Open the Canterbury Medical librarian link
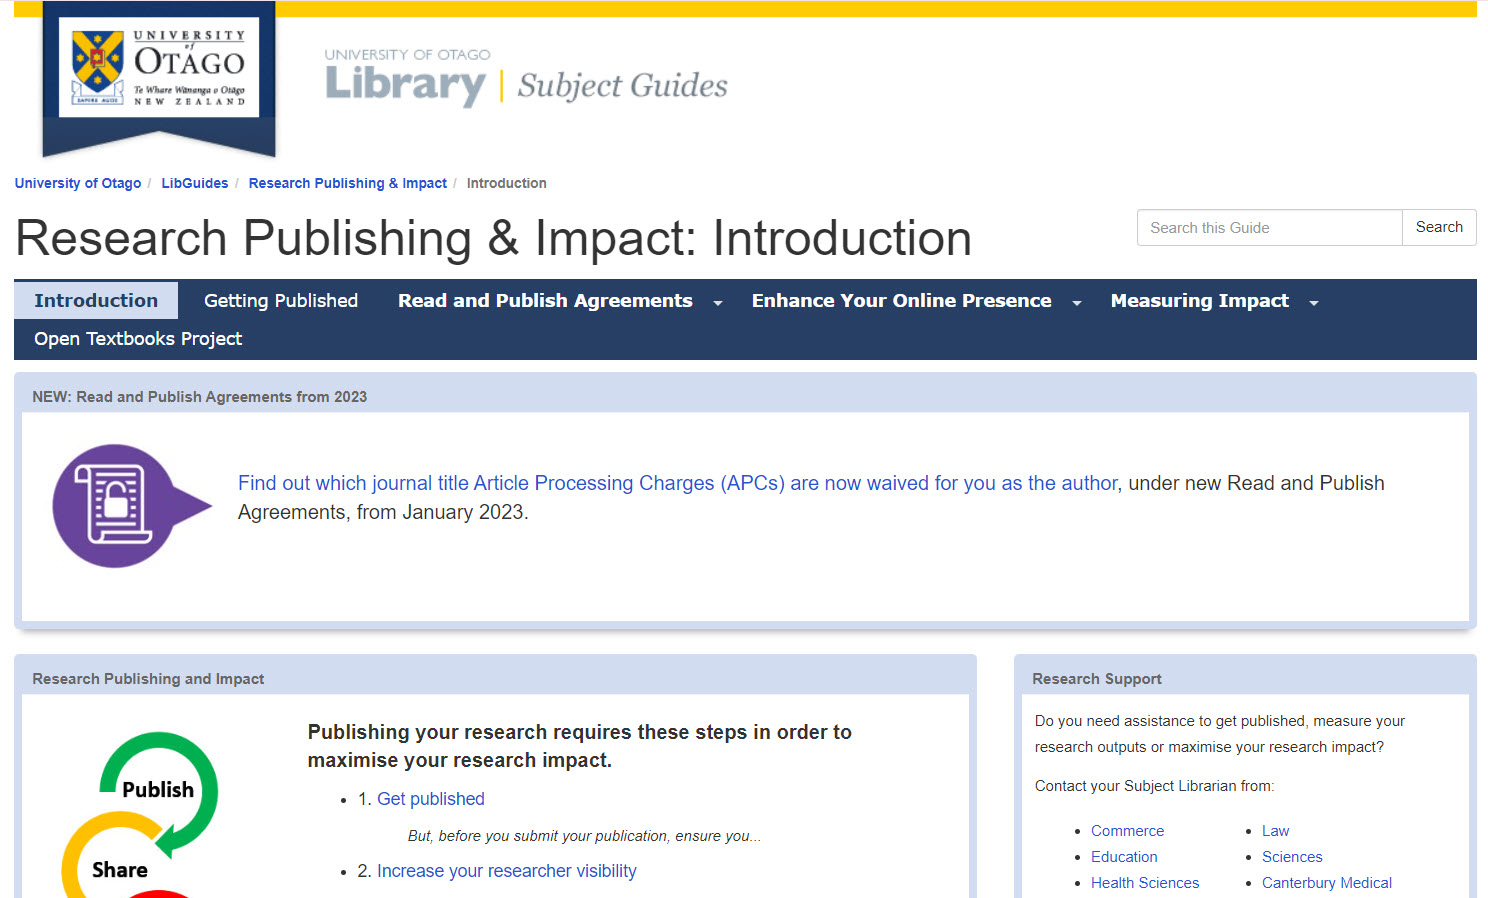 pos(1326,883)
